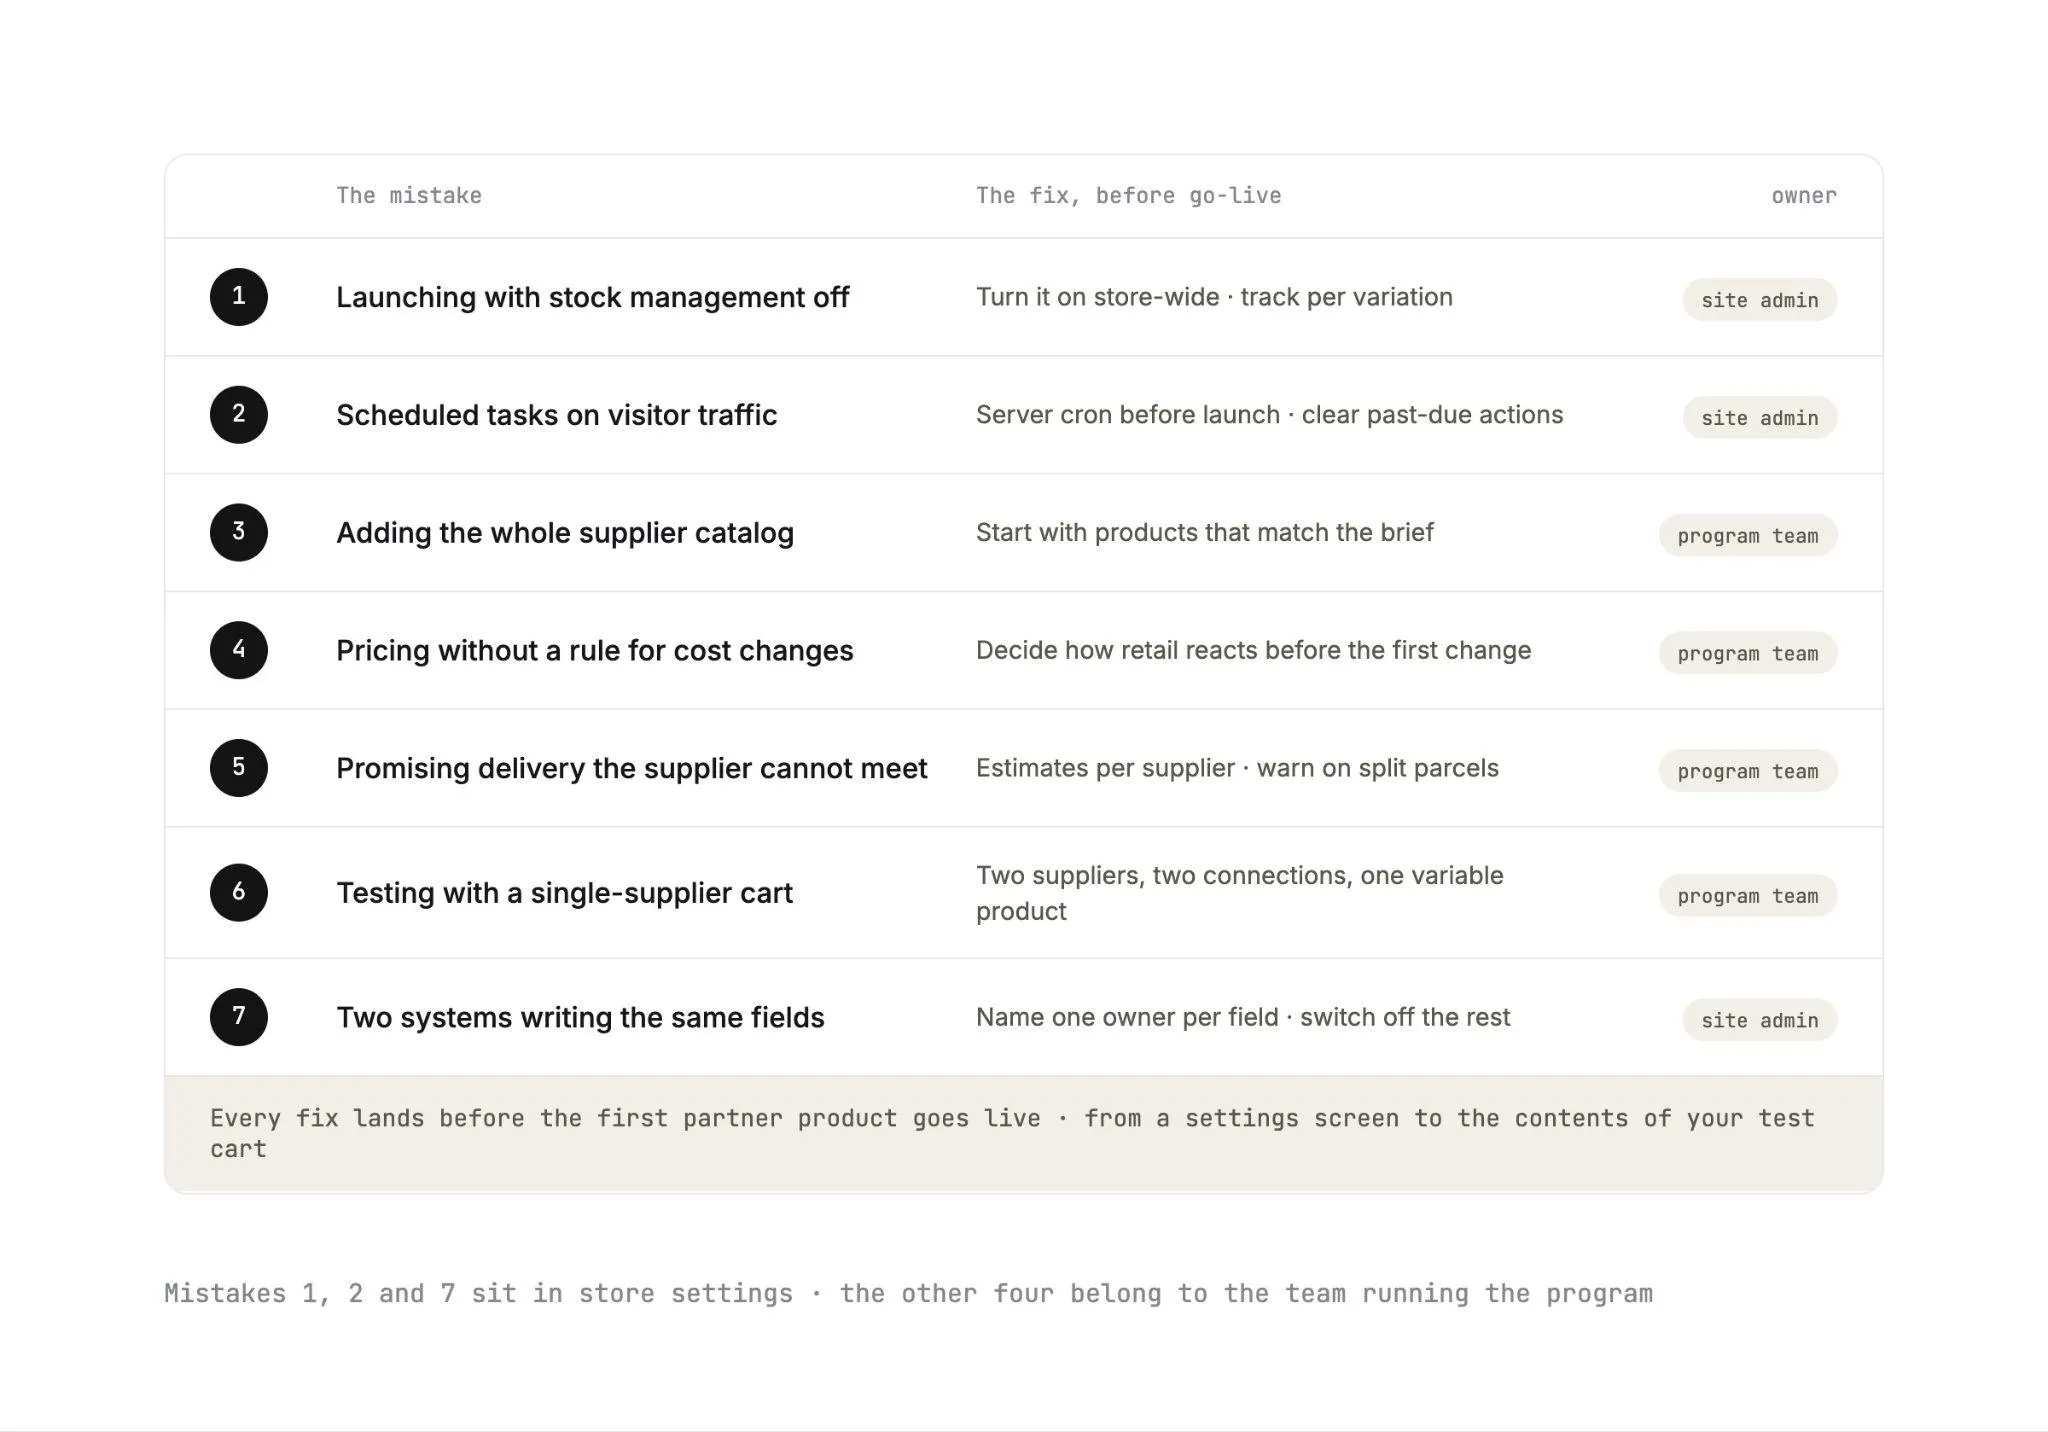This screenshot has height=1432, width=2048.
Task: Click 'The mistake' column header
Action: coord(409,196)
